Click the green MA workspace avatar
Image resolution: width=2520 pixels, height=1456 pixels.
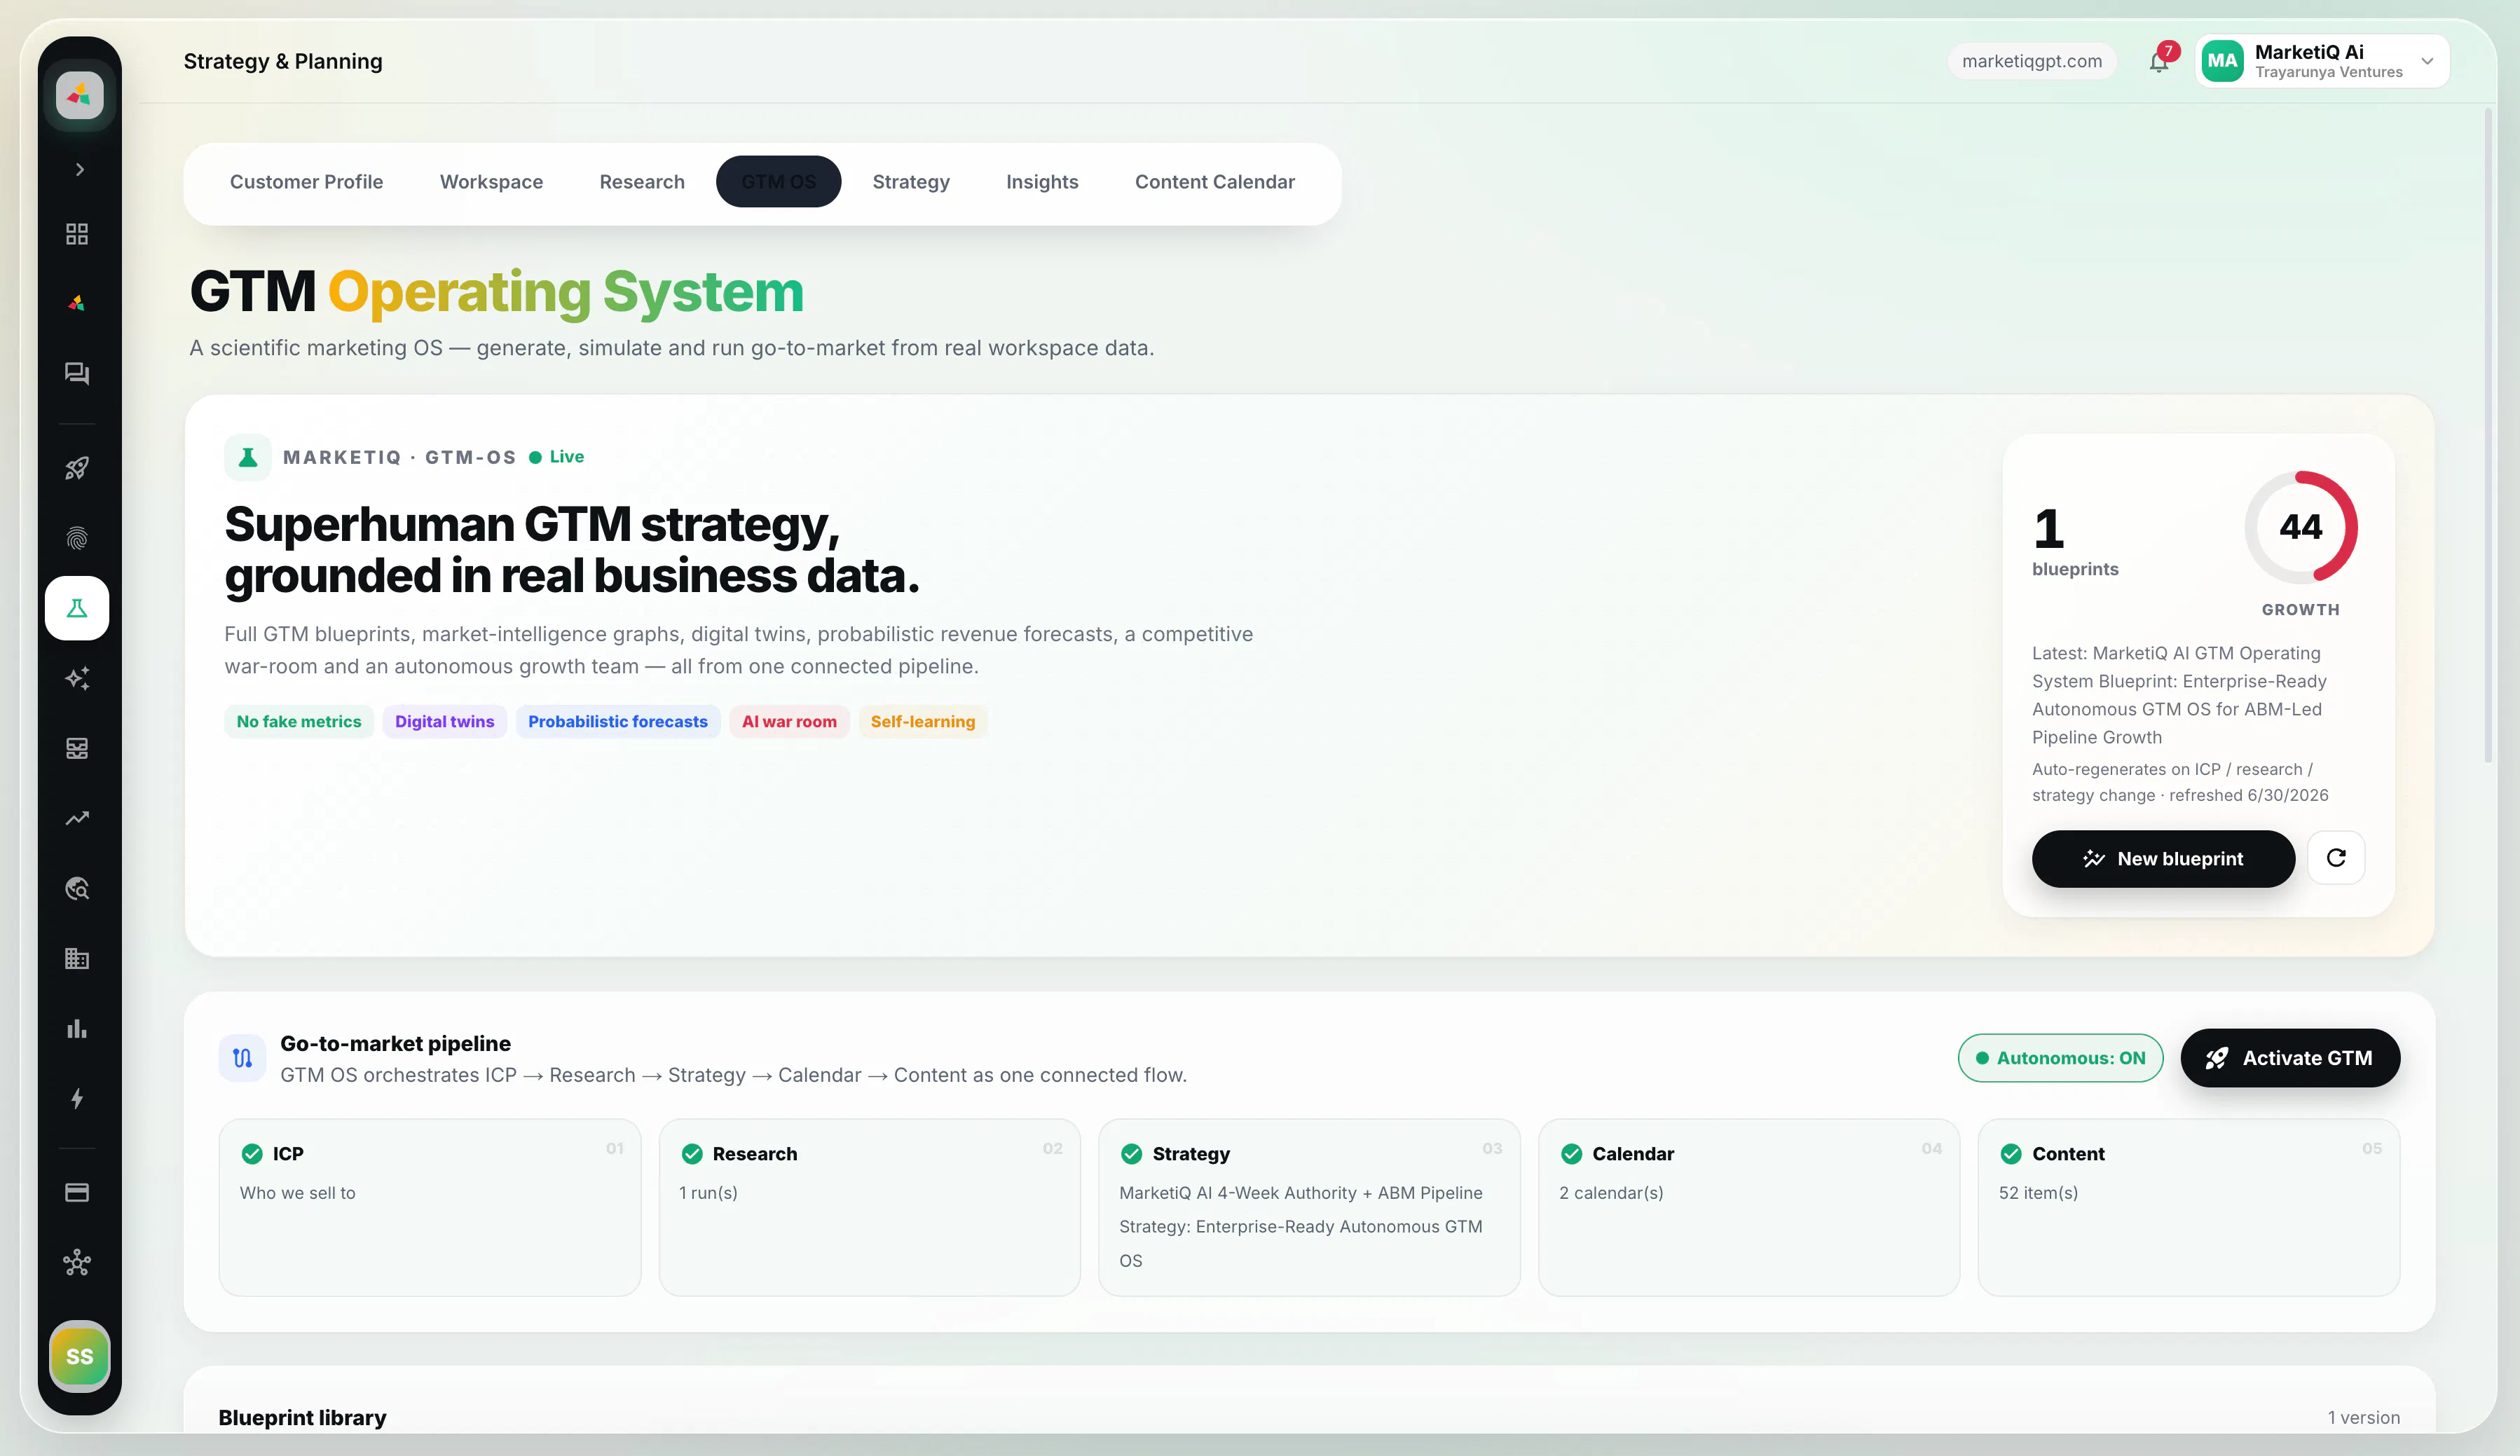pos(2222,61)
